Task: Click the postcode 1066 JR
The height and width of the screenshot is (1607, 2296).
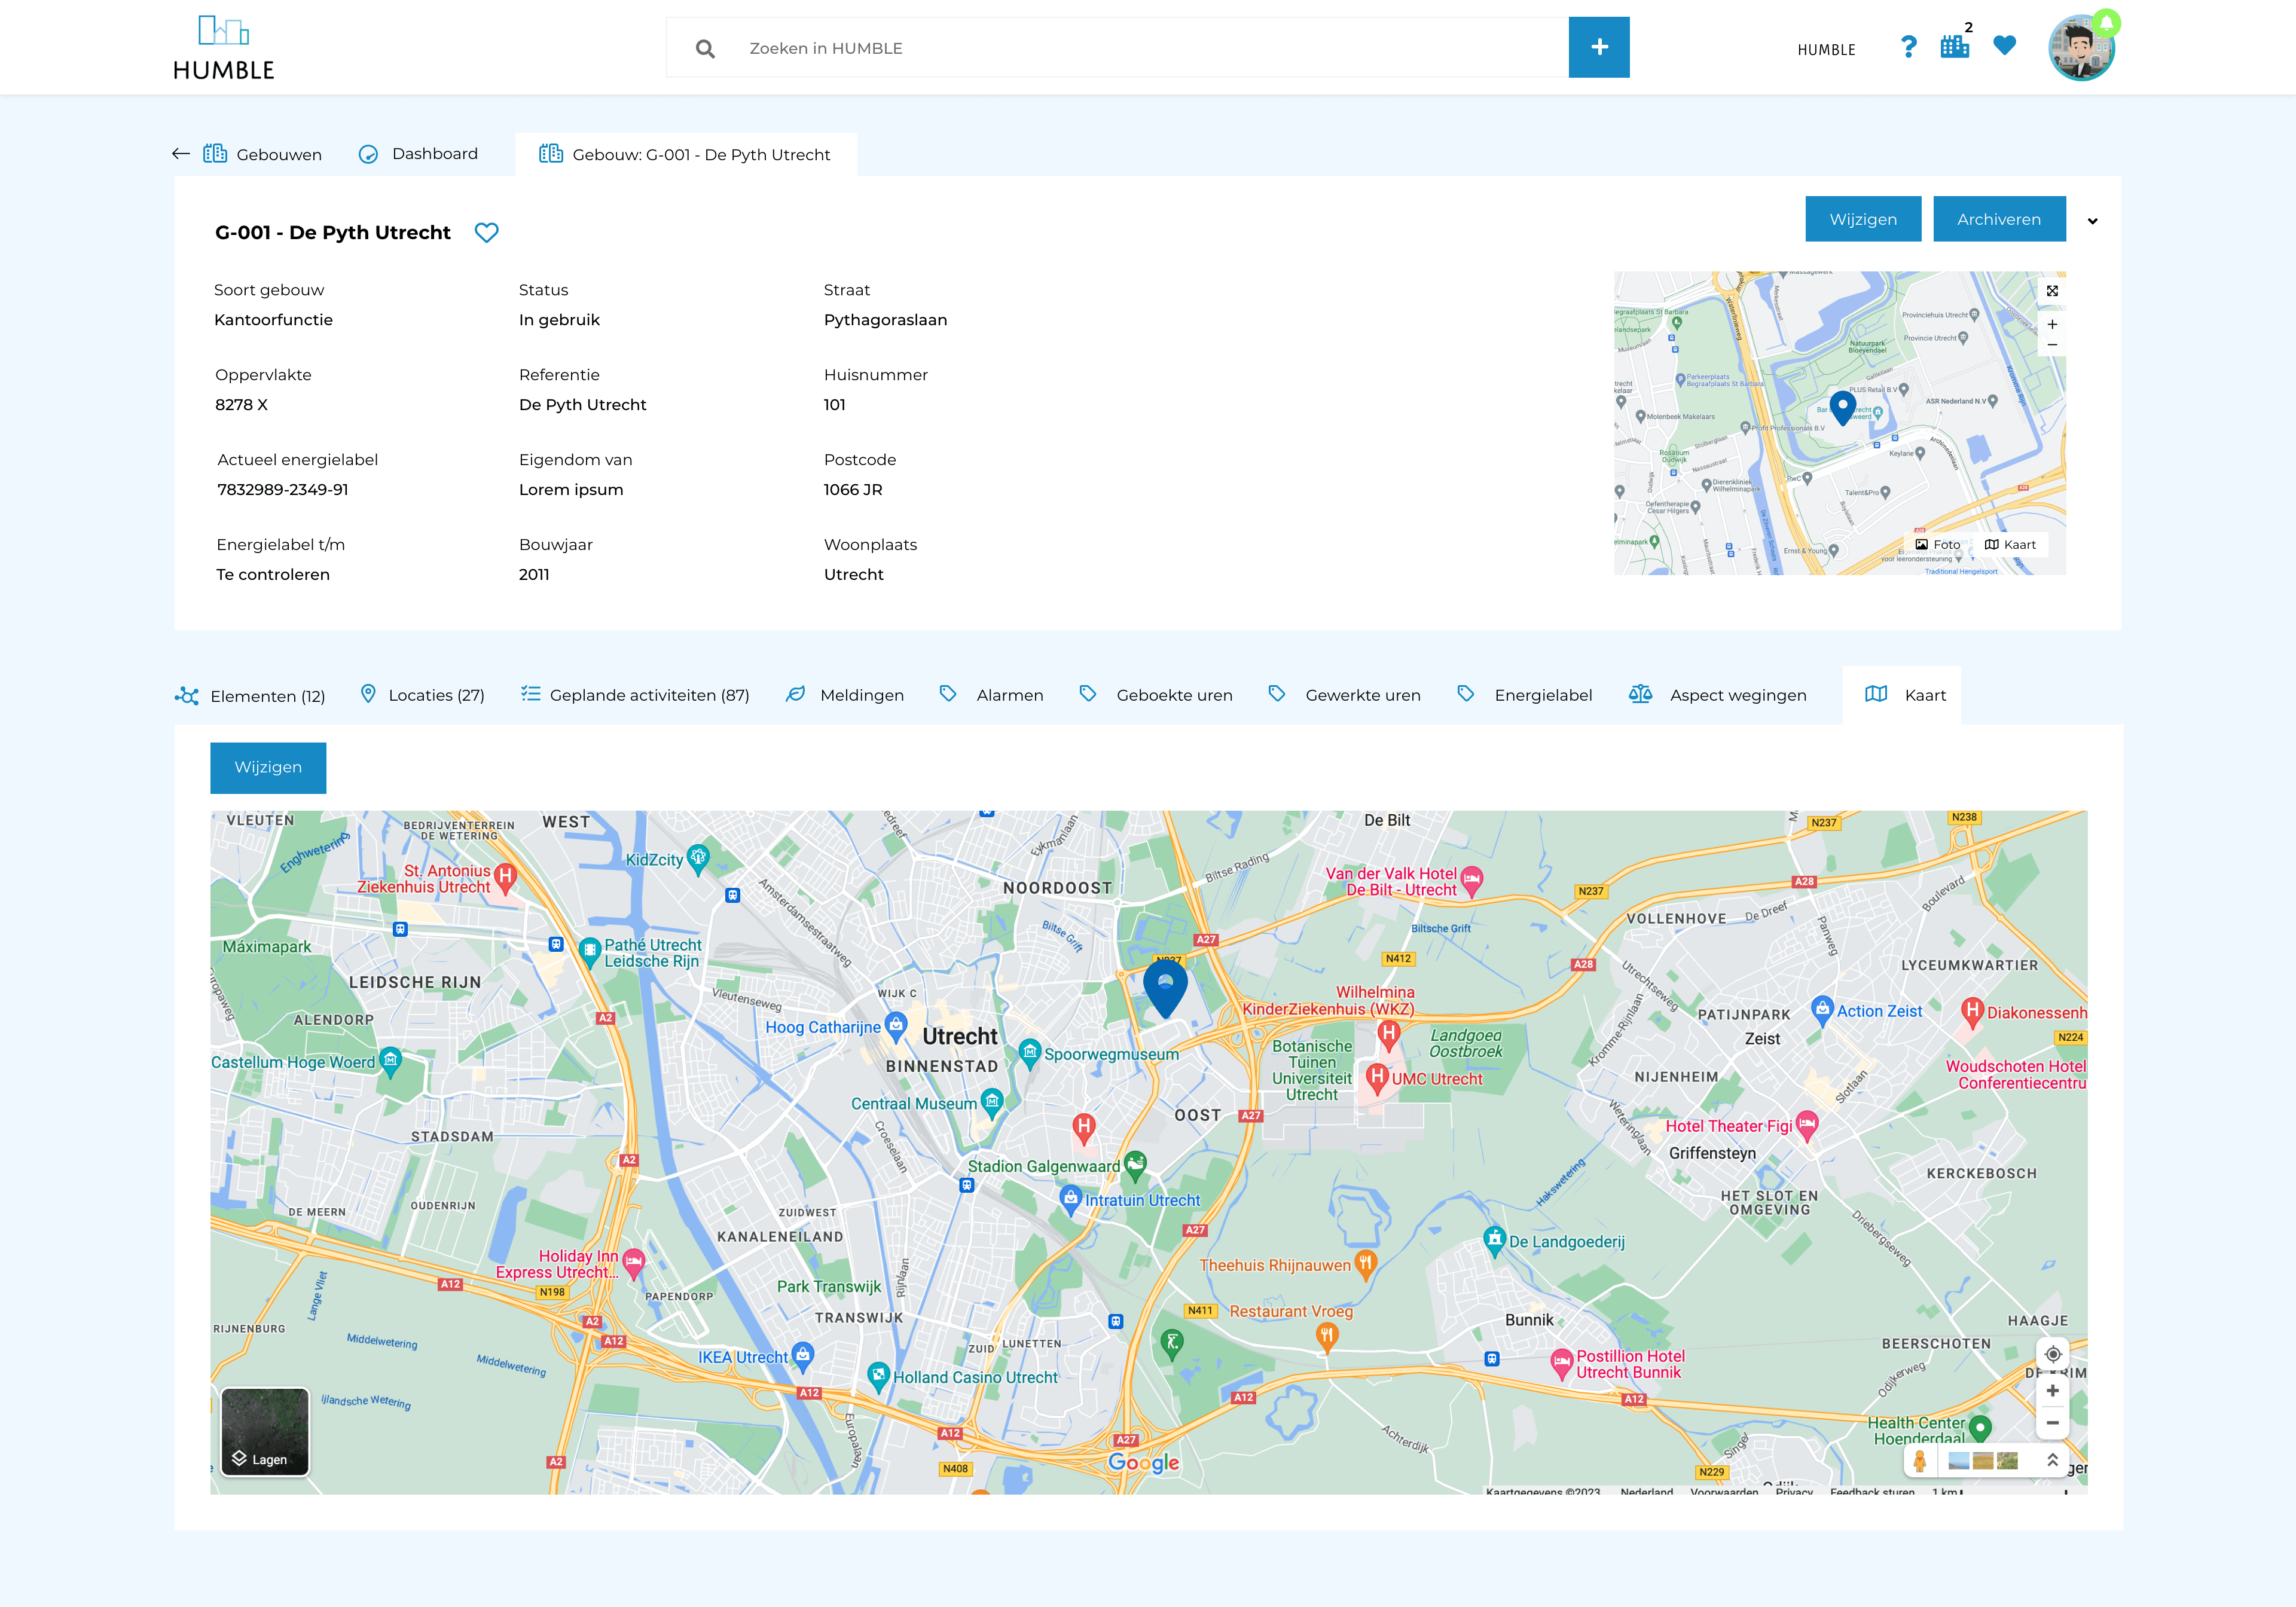Action: point(853,489)
